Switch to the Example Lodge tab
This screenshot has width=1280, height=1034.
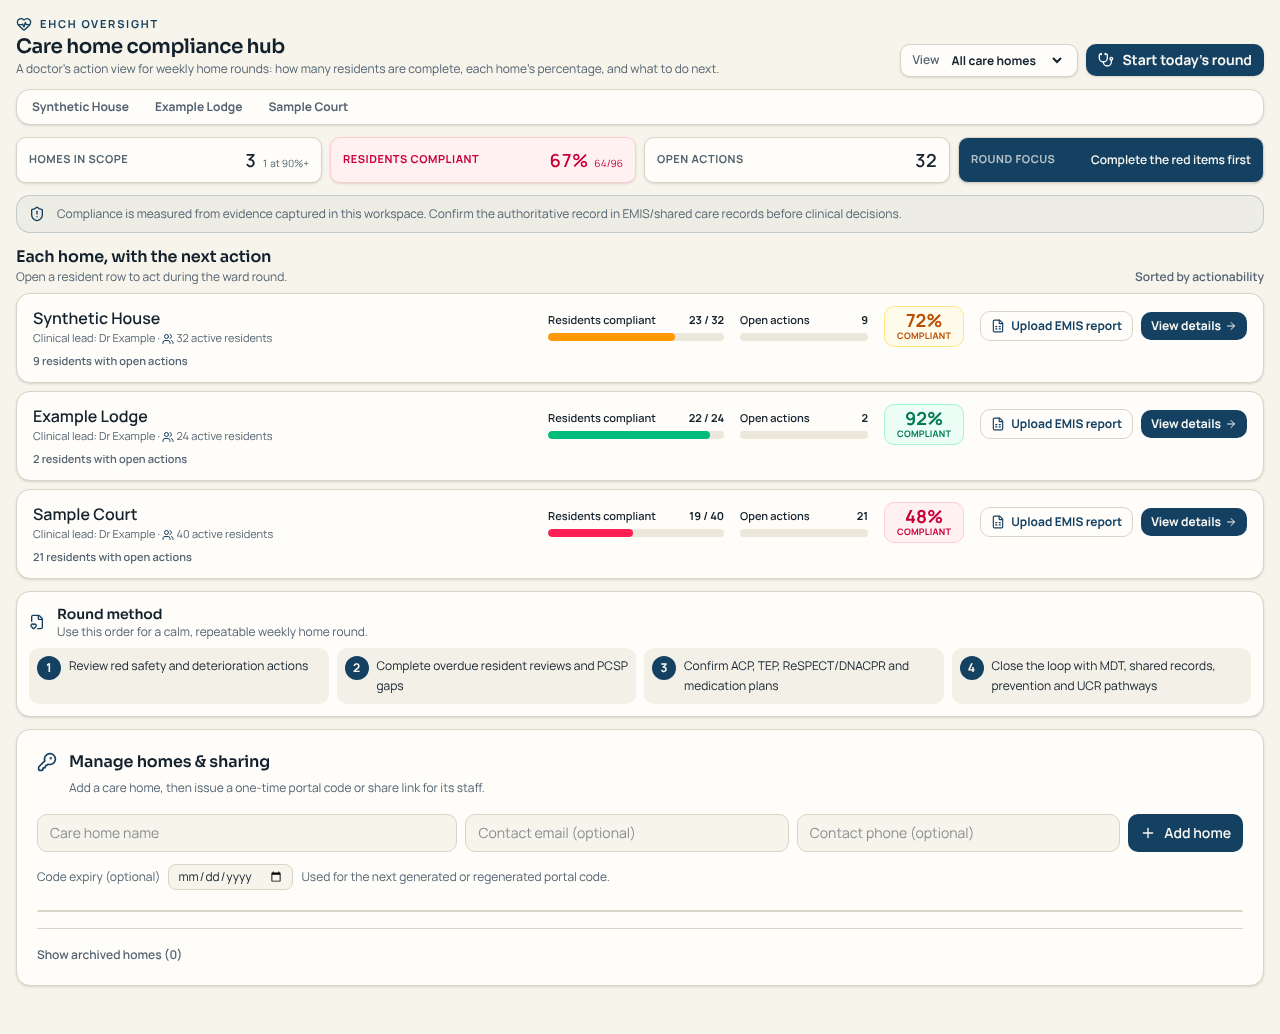point(198,107)
